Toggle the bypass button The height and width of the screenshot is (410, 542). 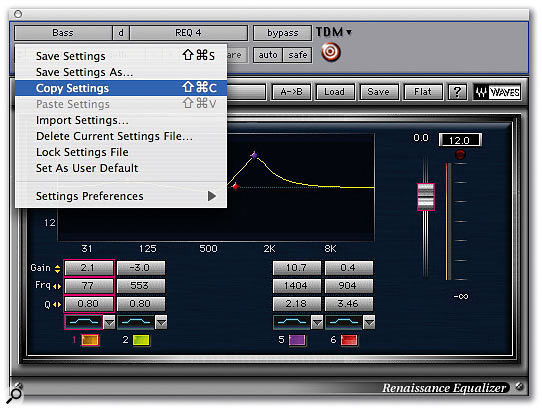(282, 33)
